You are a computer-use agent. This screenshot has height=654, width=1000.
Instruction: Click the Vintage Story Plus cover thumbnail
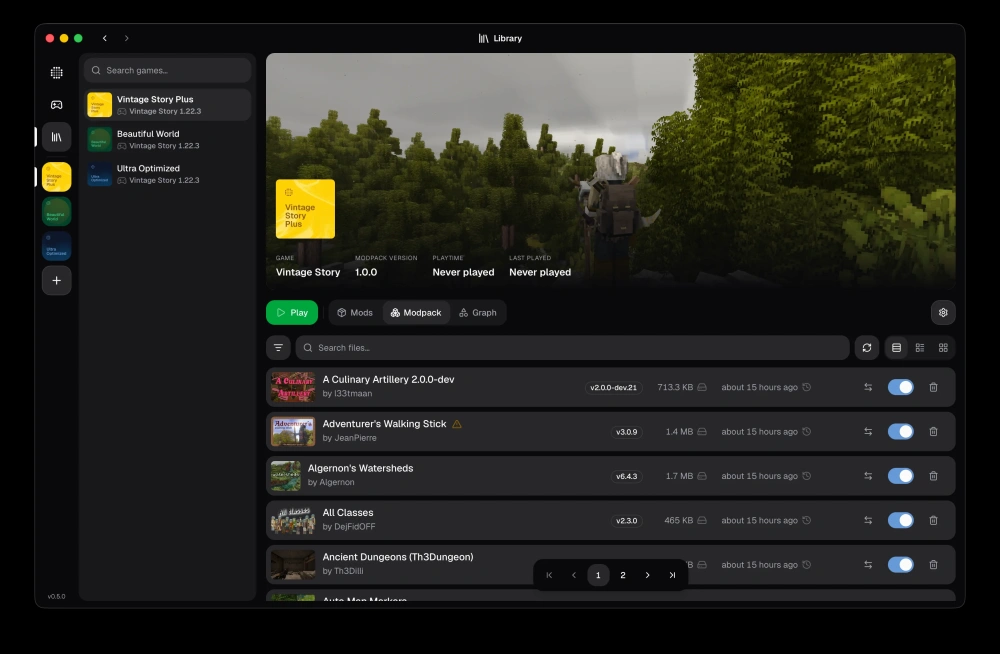tap(305, 209)
